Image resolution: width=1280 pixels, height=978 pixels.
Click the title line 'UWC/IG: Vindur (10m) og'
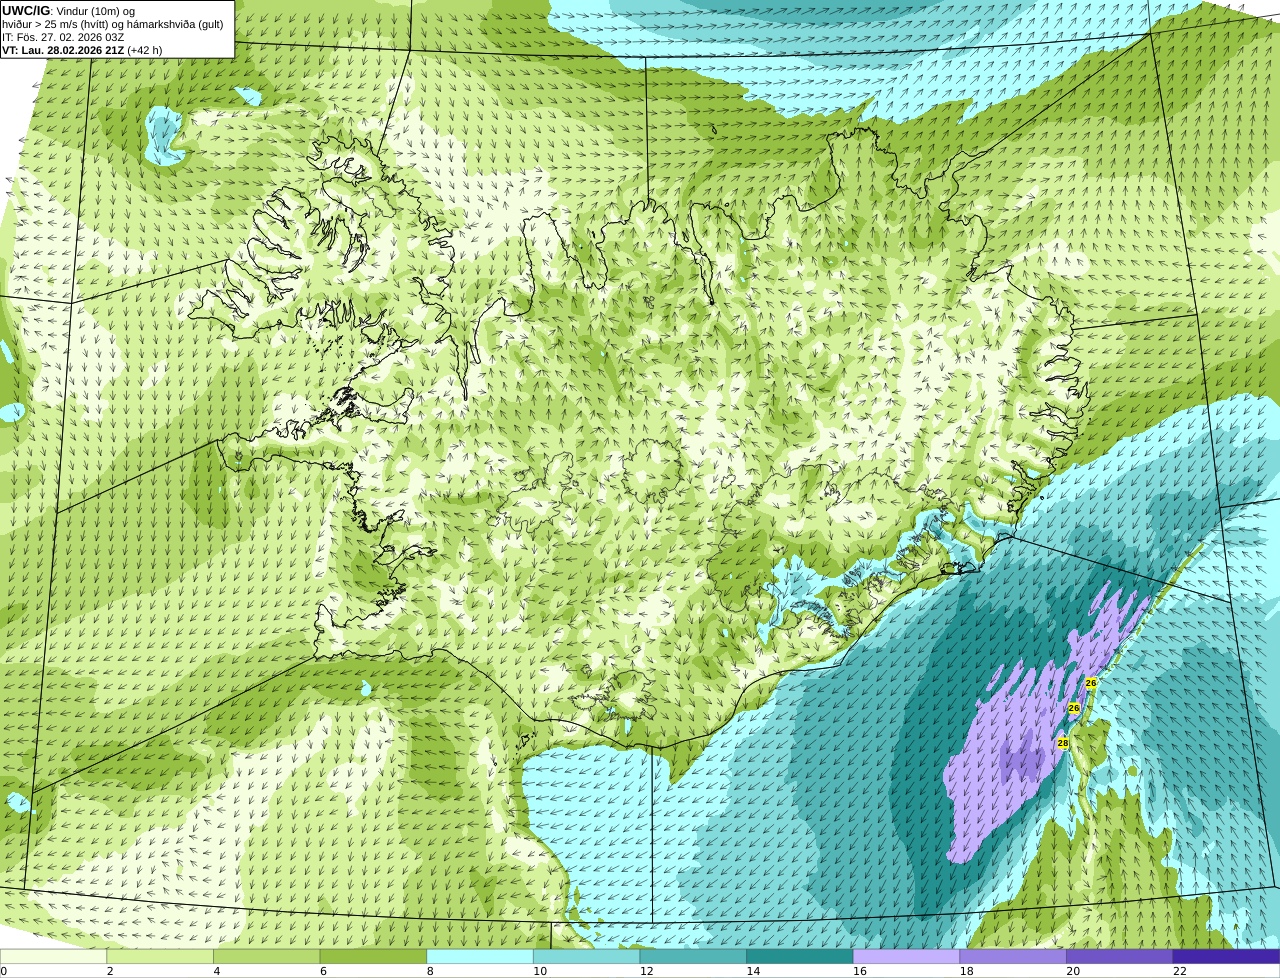point(68,10)
